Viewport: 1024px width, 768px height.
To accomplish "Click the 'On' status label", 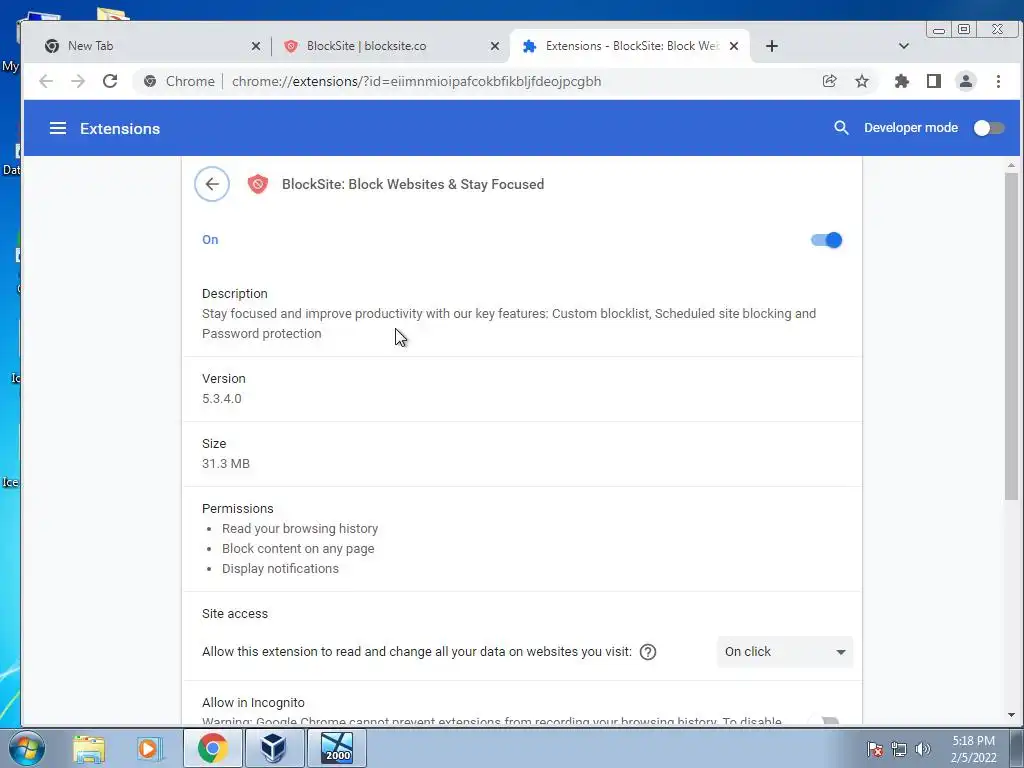I will click(x=210, y=240).
